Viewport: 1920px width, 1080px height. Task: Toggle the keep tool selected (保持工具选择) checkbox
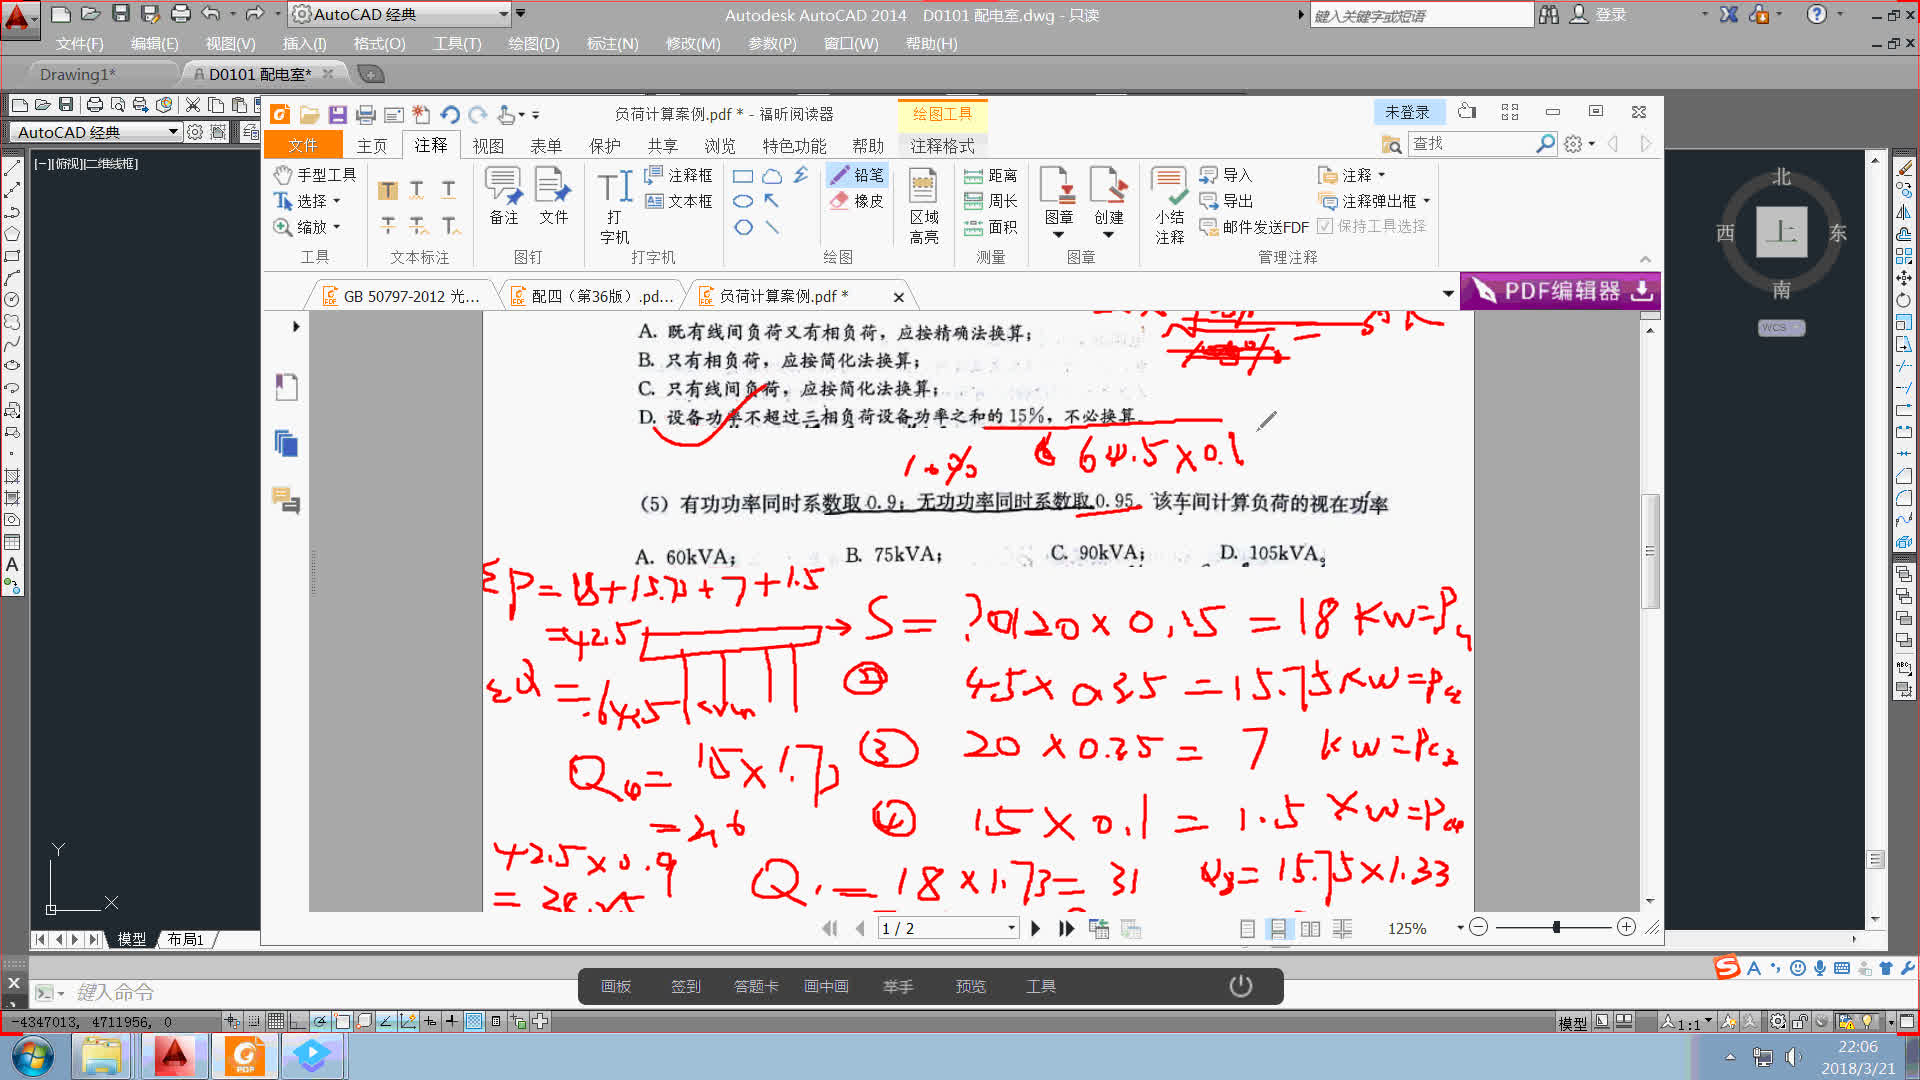(x=1325, y=227)
